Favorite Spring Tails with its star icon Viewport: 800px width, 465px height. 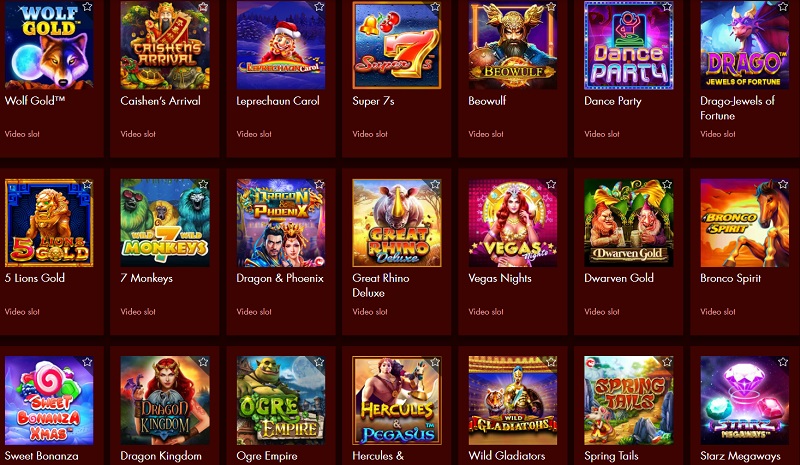click(667, 362)
